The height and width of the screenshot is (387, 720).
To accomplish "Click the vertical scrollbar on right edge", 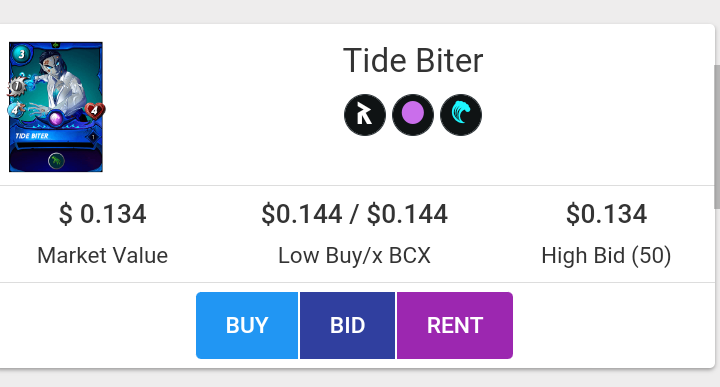I will [717, 137].
